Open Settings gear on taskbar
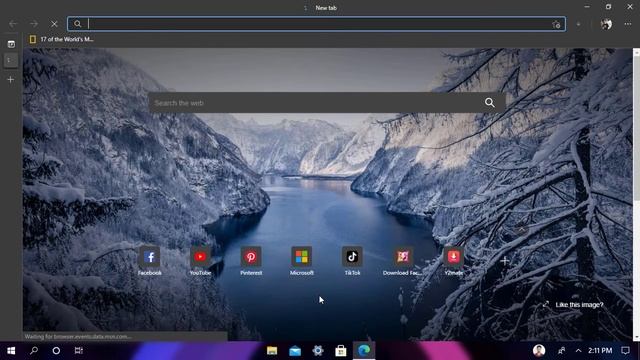The image size is (640, 360). pos(318,351)
